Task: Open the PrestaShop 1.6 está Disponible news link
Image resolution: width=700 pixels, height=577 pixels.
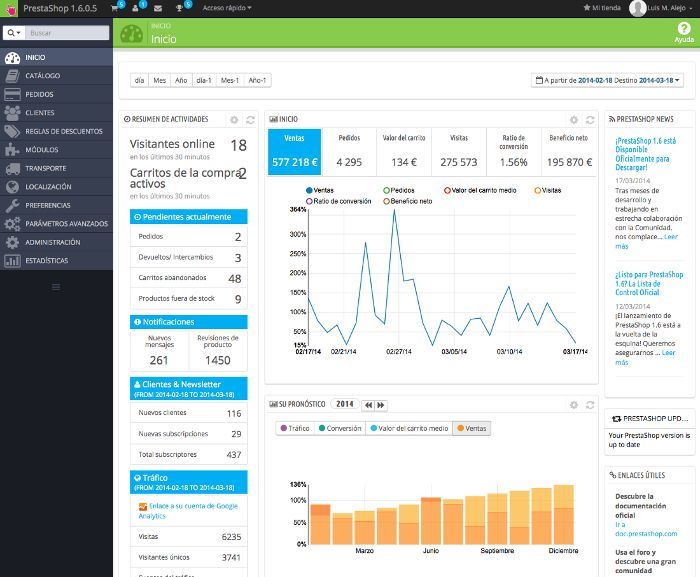Action: tap(646, 154)
